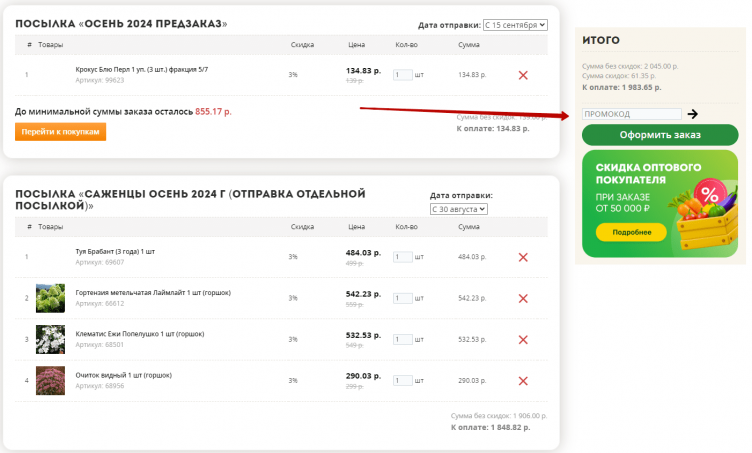Remove Гортензия метельчатая Лаймлайт with red X
Viewport: 752px width, 453px height.
click(x=523, y=298)
